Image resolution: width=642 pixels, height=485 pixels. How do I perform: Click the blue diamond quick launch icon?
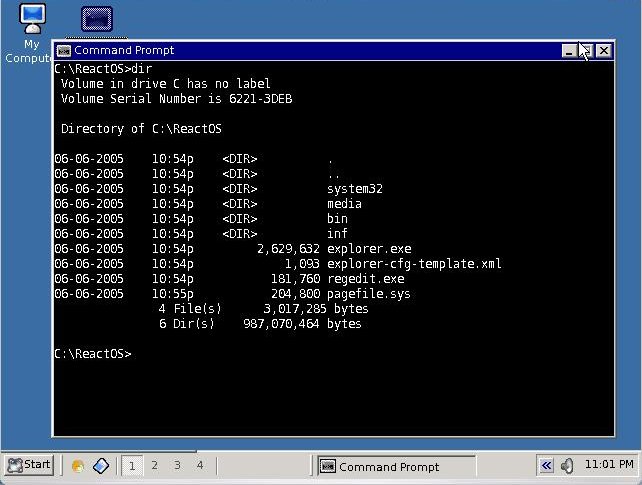pyautogui.click(x=101, y=466)
